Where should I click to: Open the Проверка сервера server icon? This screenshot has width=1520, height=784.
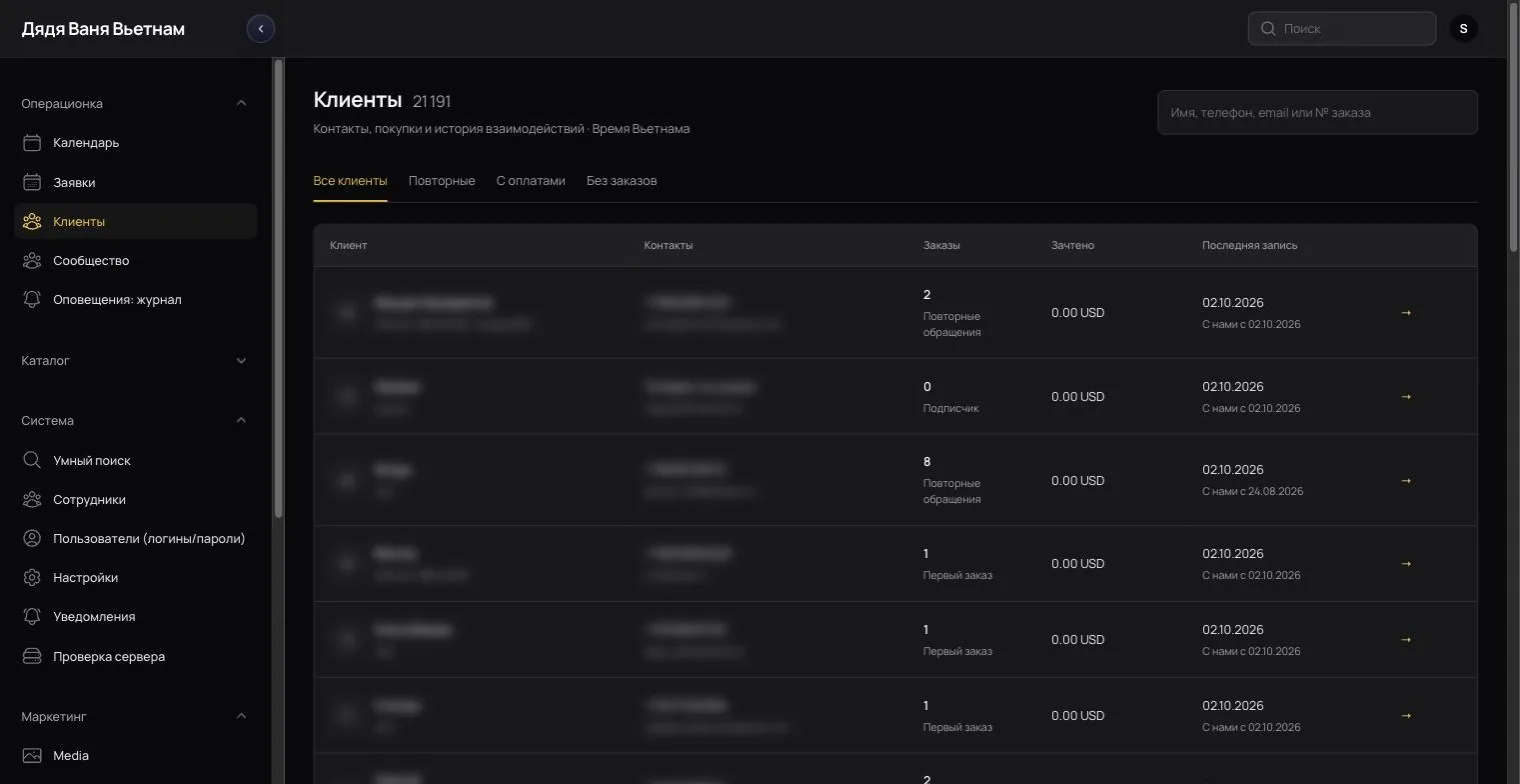[32, 656]
